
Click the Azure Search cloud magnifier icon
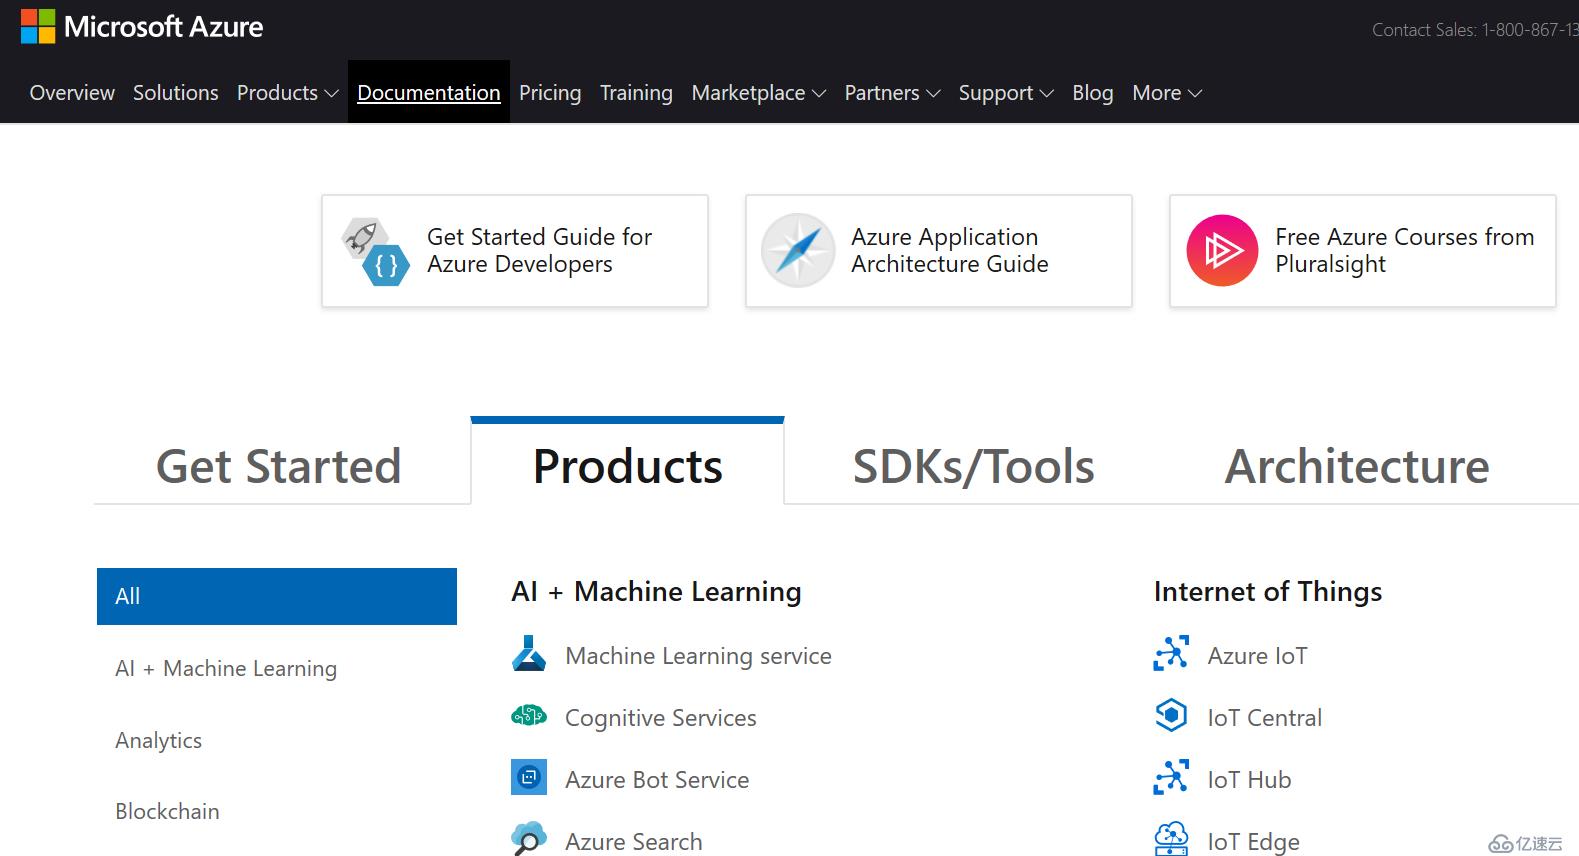pos(529,839)
